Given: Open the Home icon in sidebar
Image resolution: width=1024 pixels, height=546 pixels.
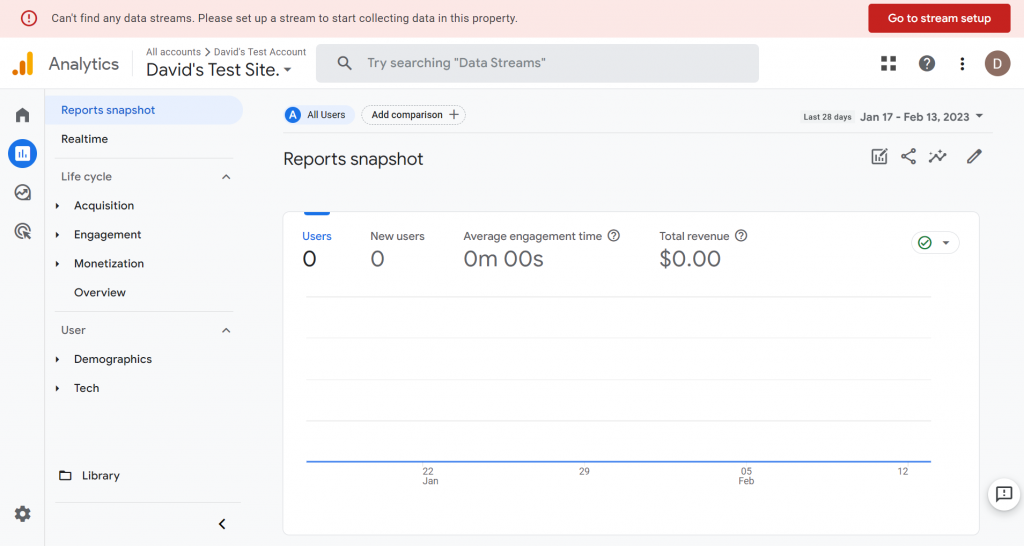Looking at the screenshot, I should [22, 115].
